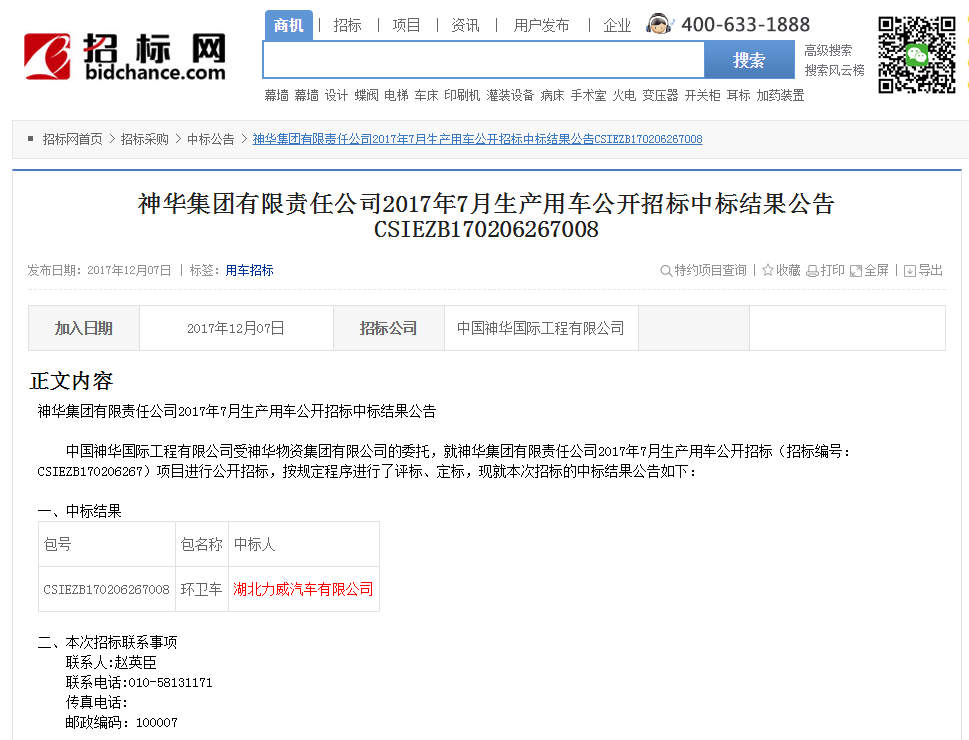Click the 环卫车 package name cell
The image size is (969, 740).
(x=201, y=589)
